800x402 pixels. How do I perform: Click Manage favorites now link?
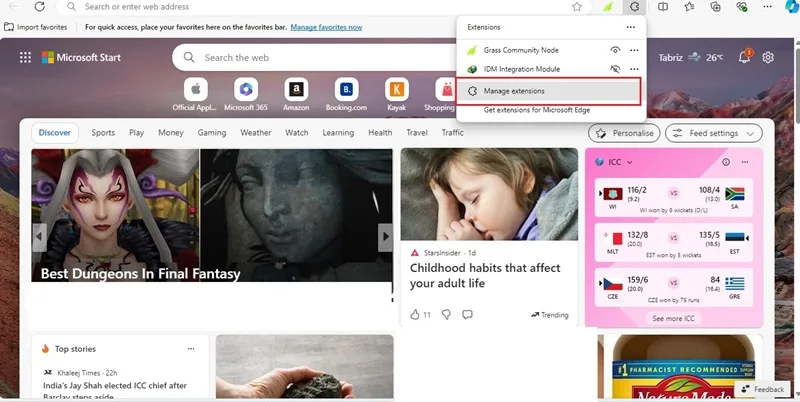326,27
